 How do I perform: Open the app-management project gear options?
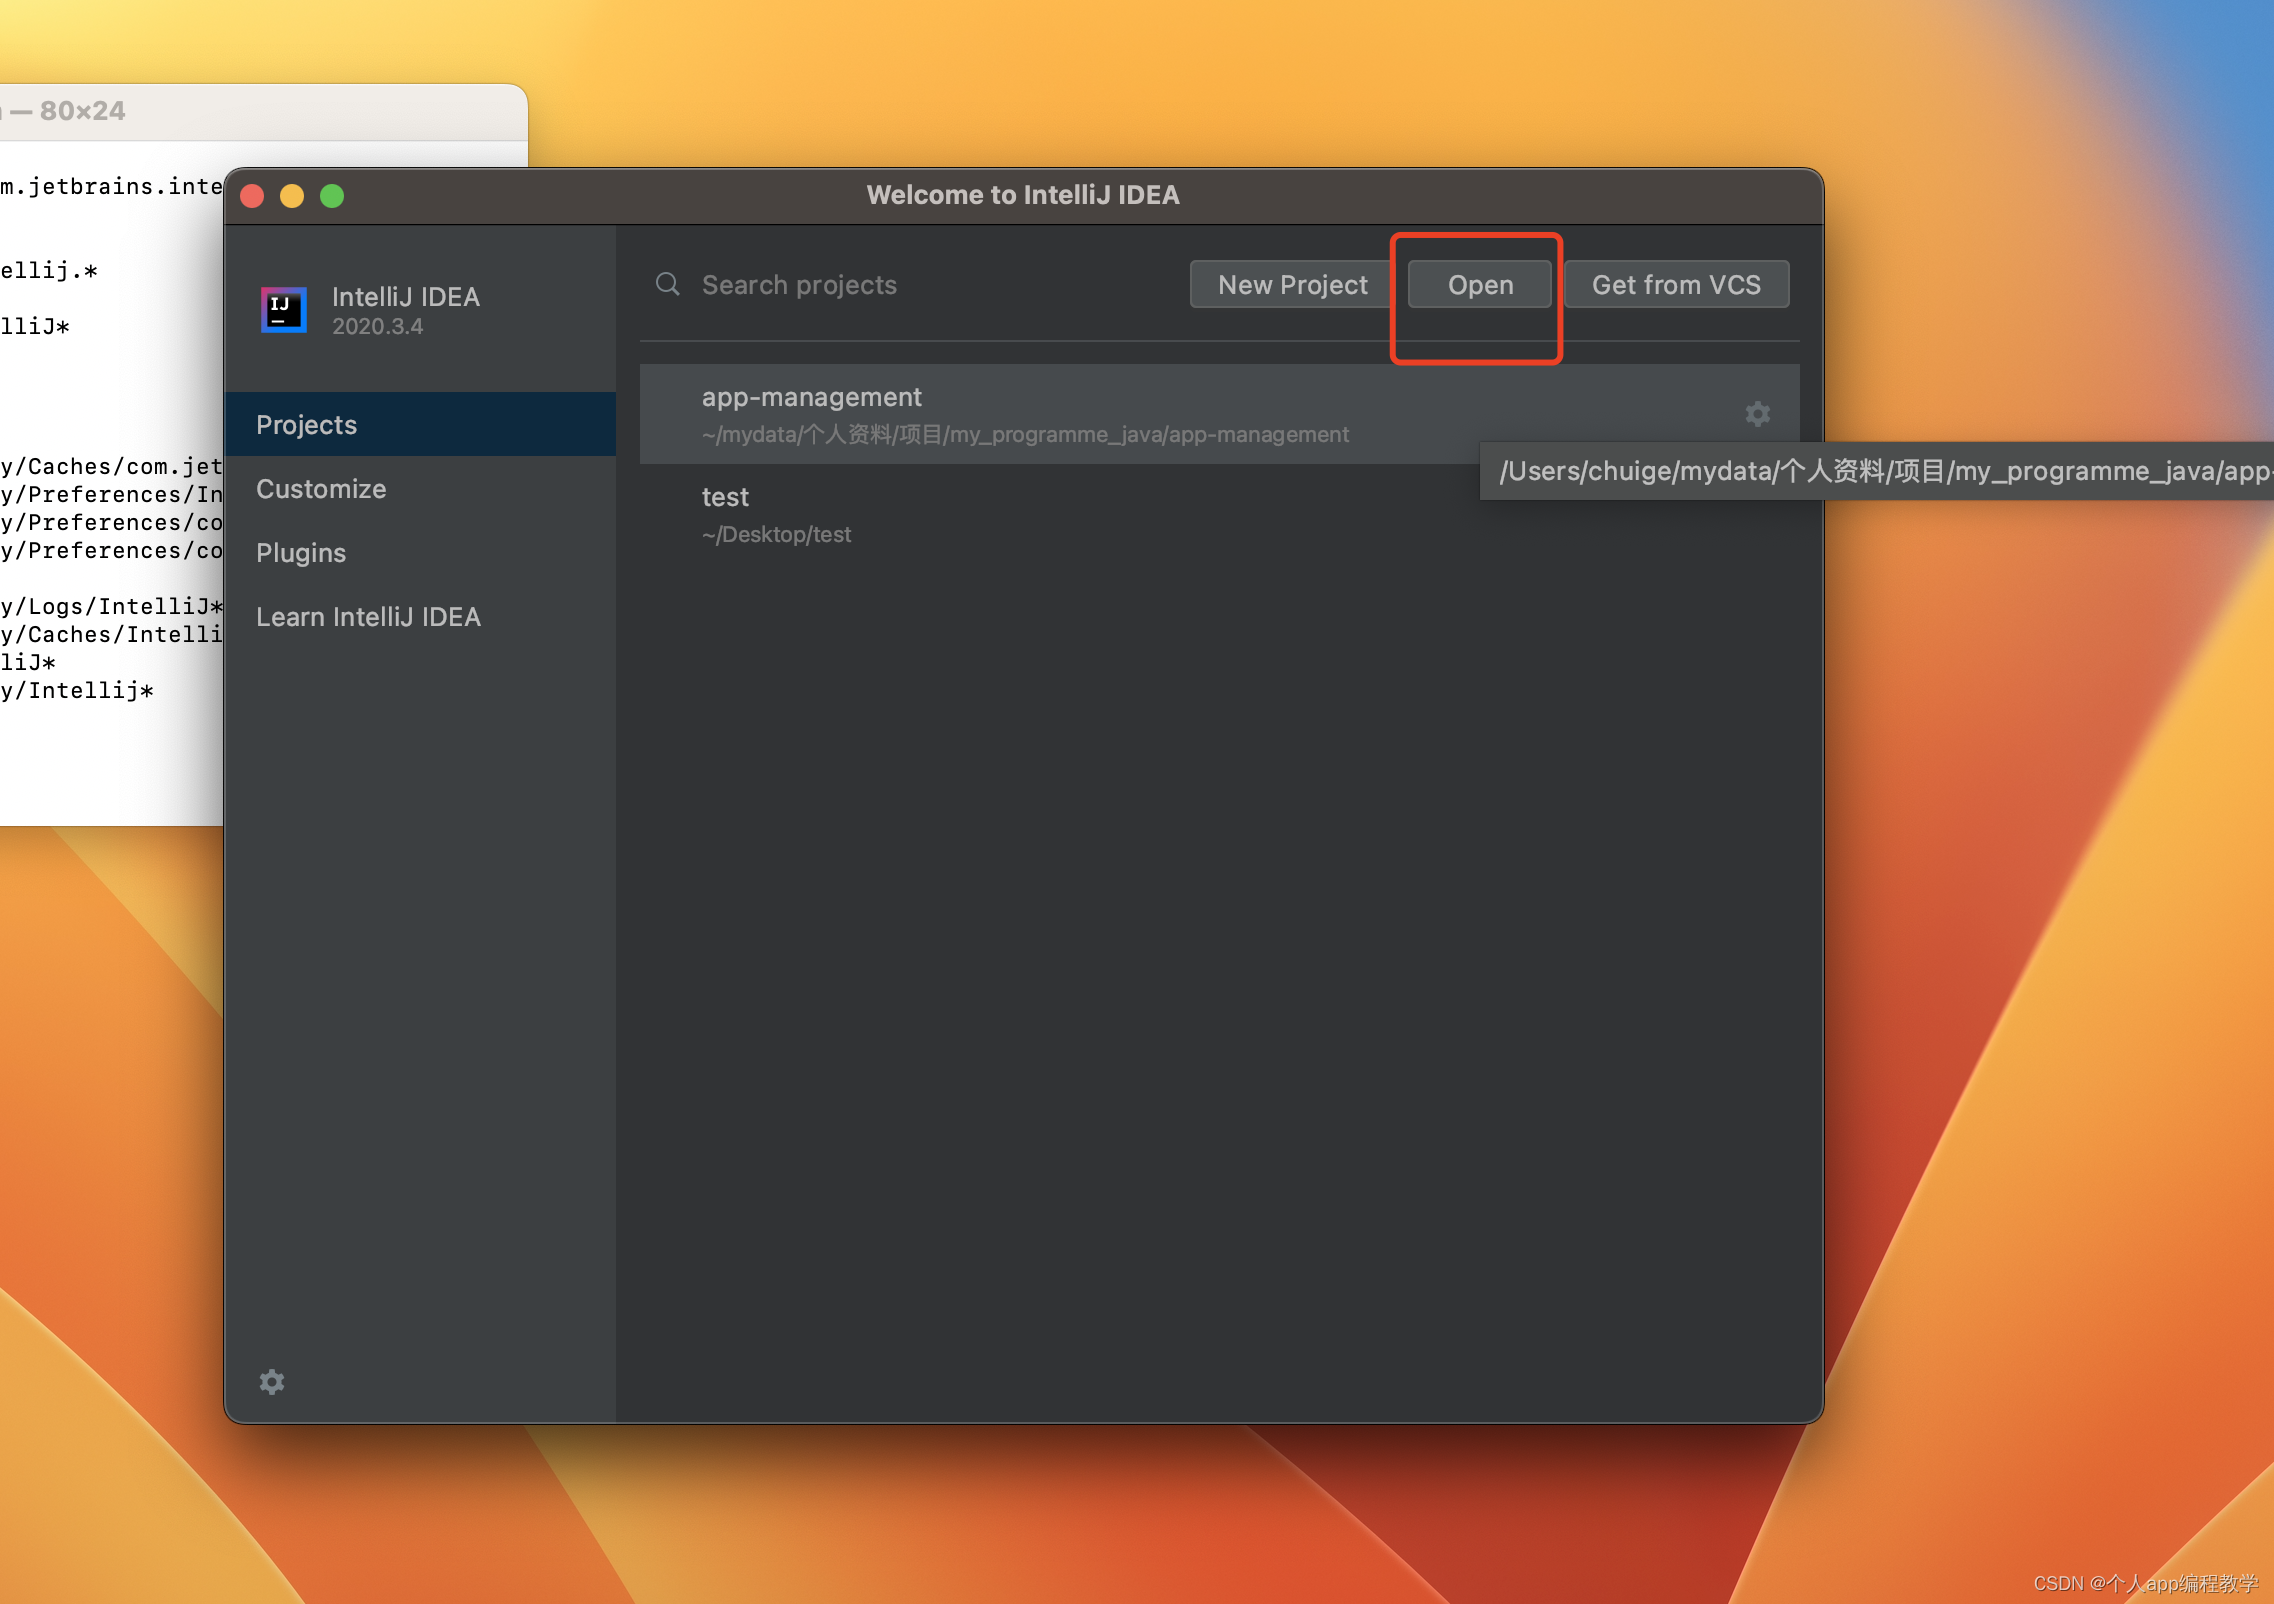tap(1758, 414)
